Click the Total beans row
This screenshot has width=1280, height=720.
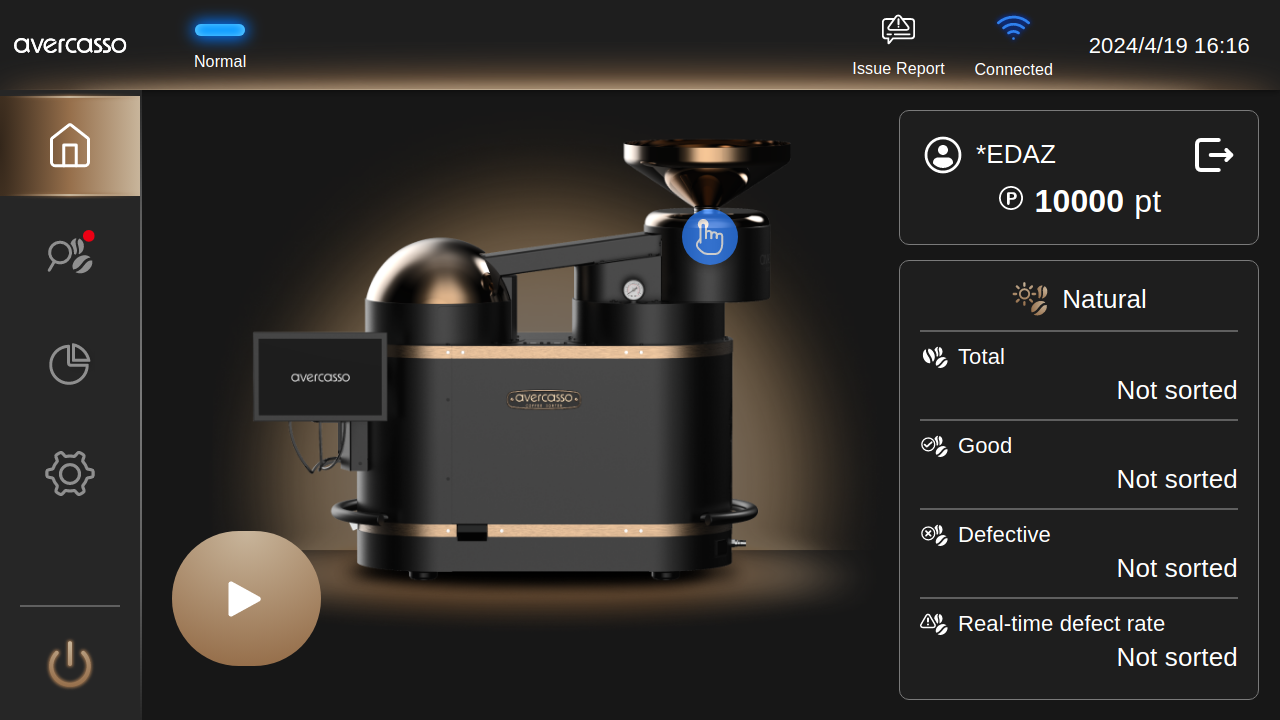click(1079, 374)
